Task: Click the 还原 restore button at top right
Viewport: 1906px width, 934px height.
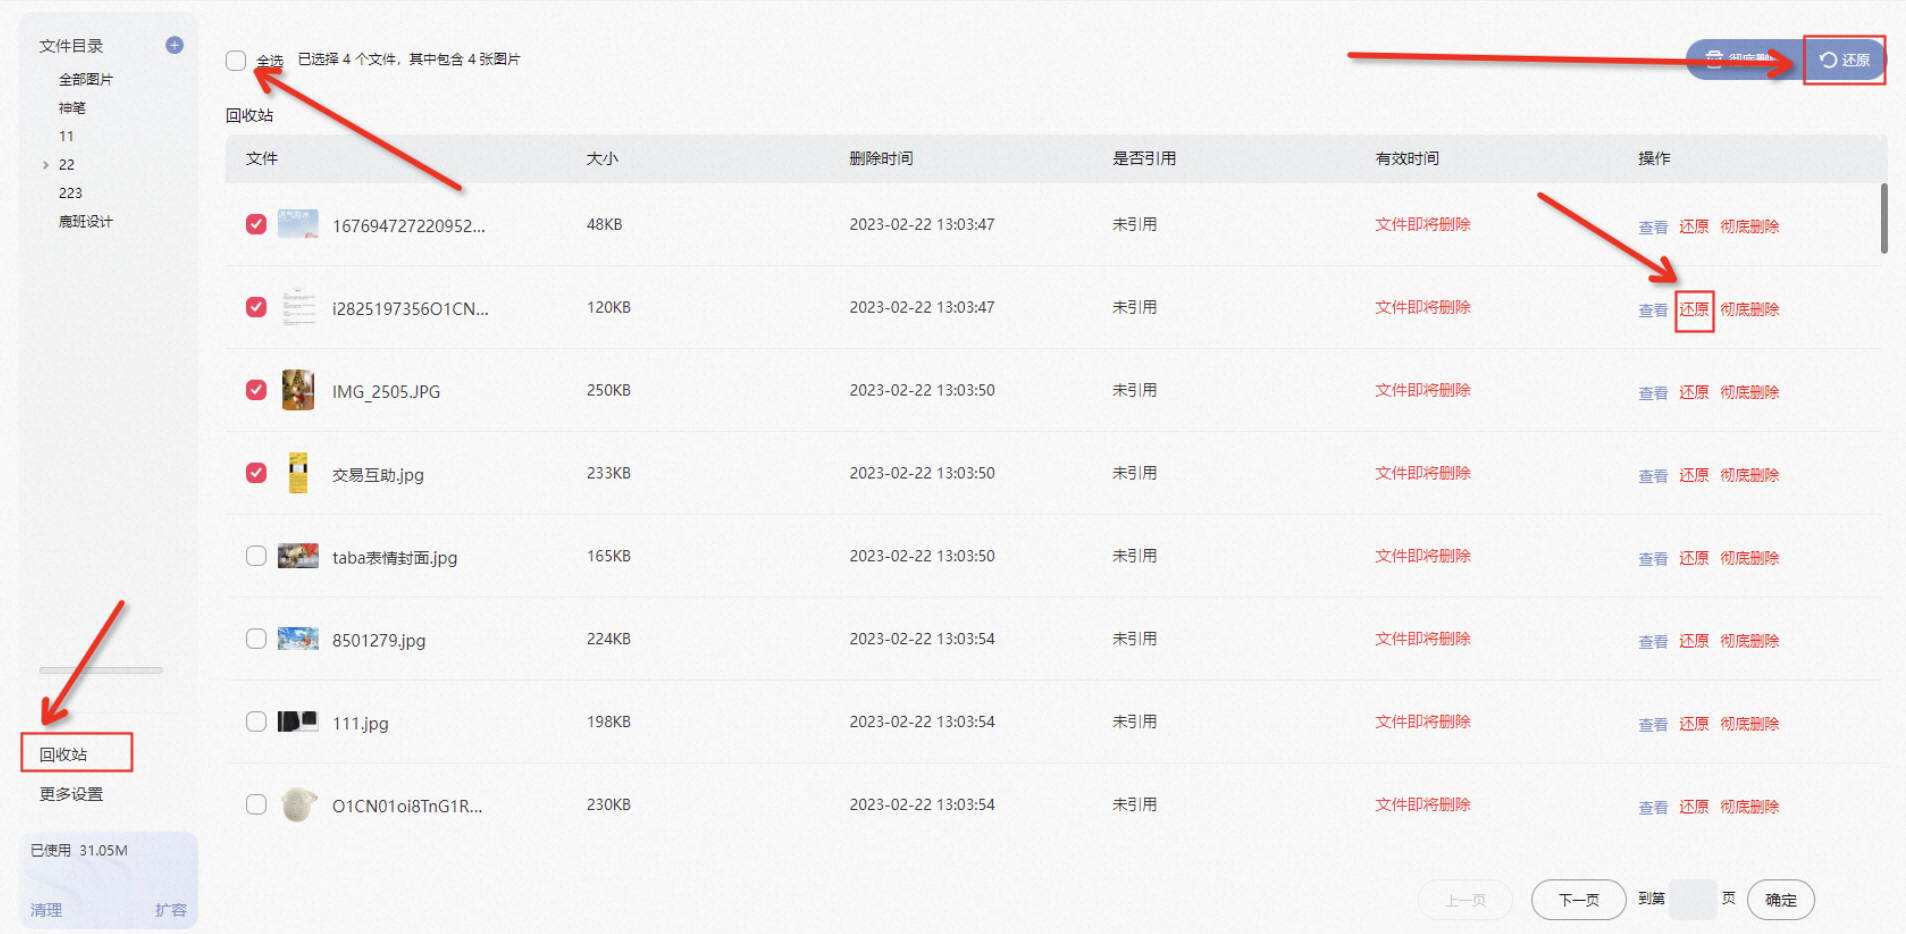Action: pyautogui.click(x=1844, y=60)
